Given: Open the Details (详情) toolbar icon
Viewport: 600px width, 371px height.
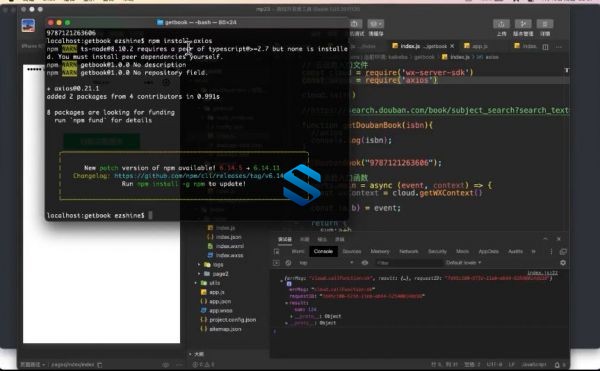Looking at the screenshot, I should click(x=545, y=24).
